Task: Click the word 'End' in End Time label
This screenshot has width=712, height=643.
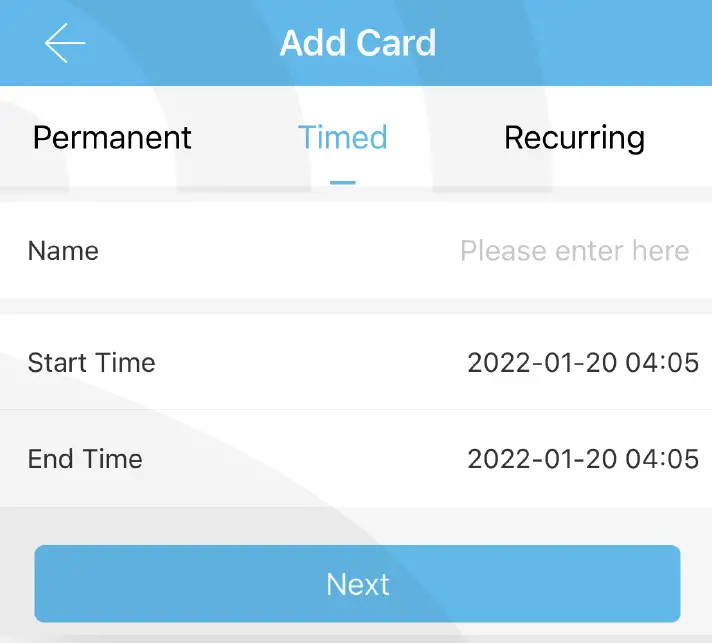Action: (51, 459)
